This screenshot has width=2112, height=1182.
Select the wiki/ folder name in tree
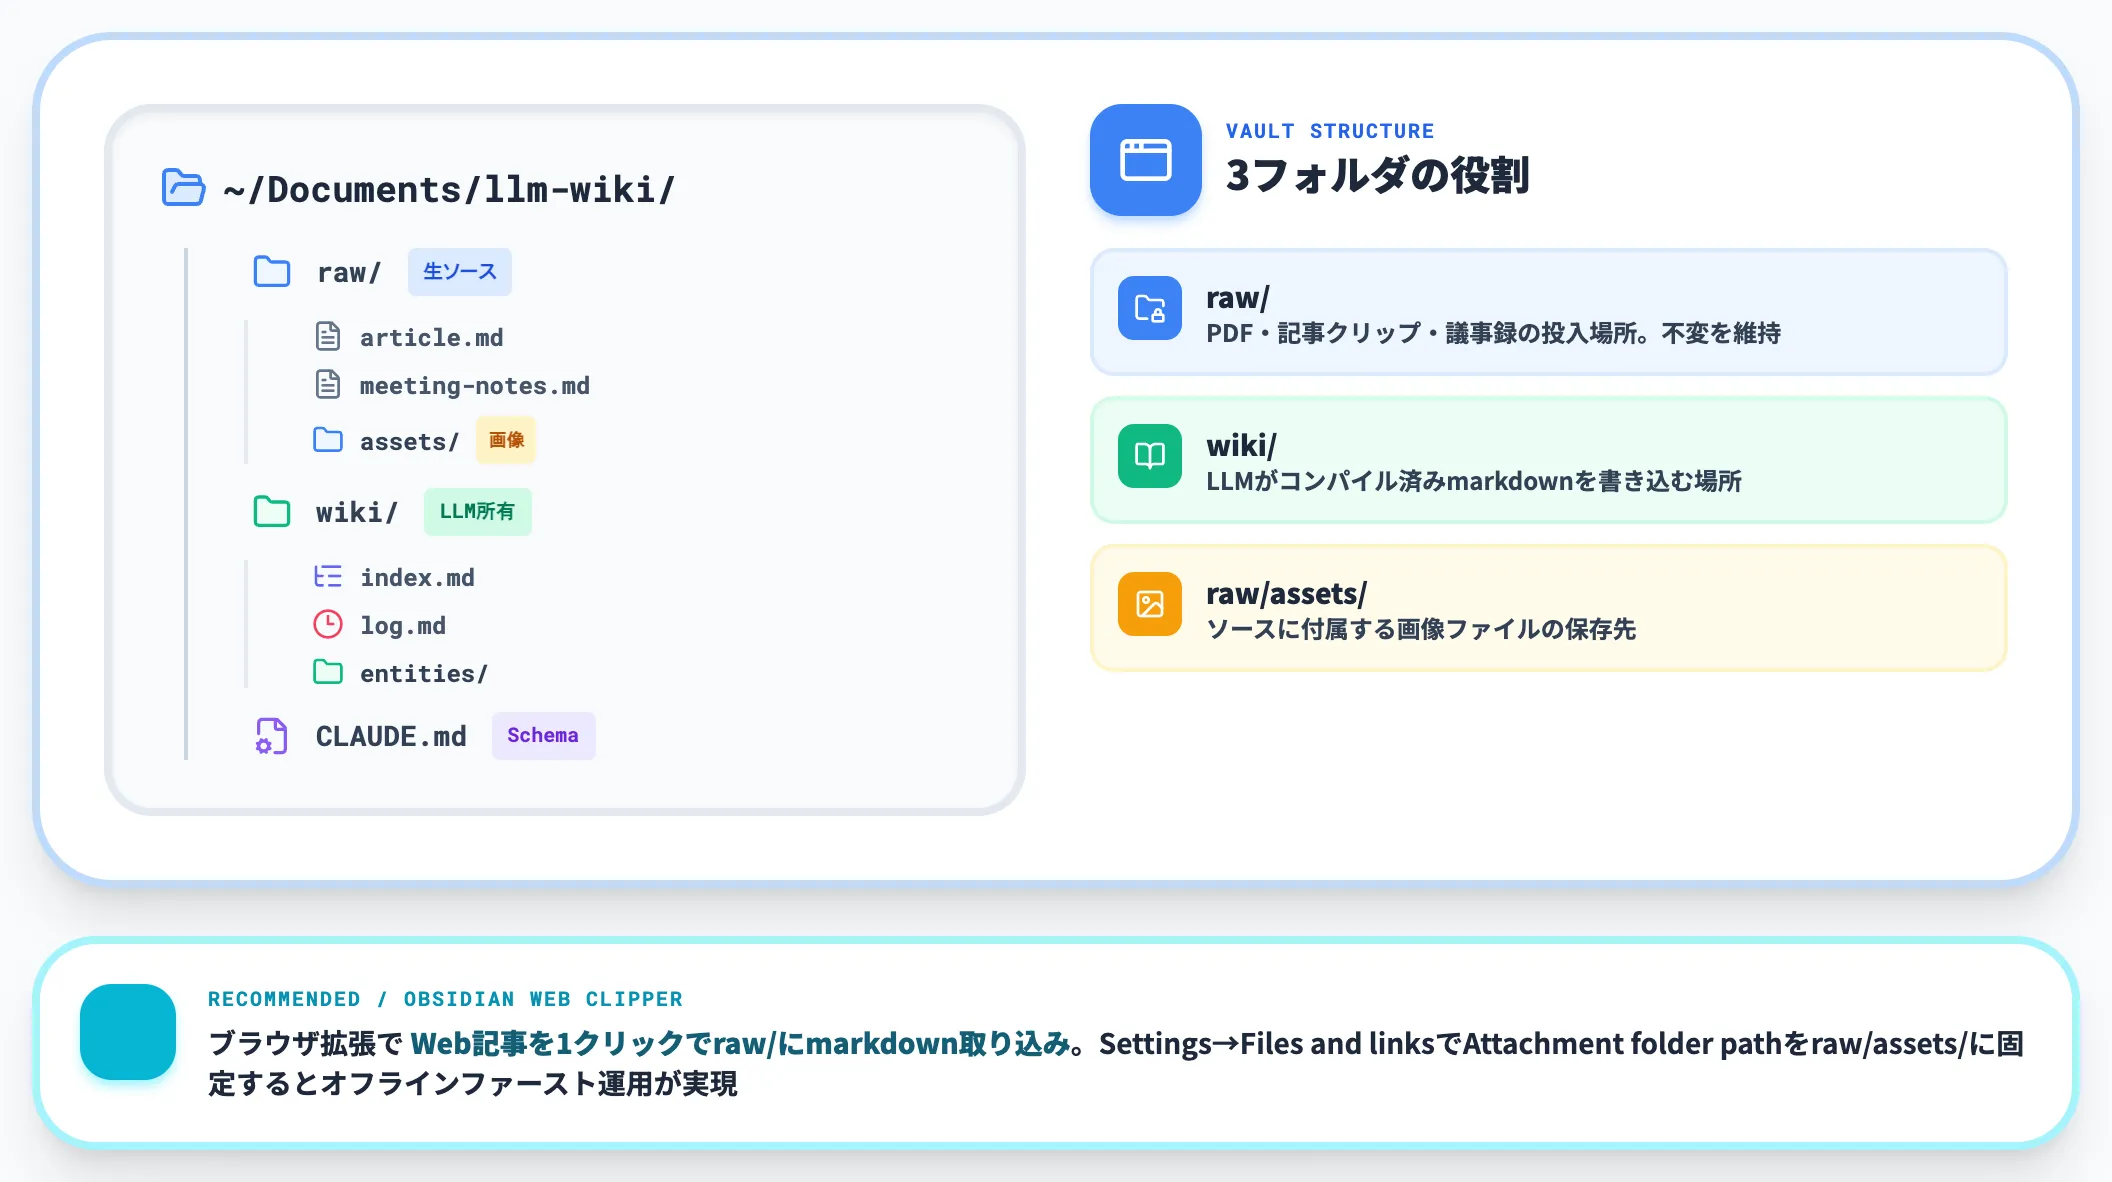point(357,513)
